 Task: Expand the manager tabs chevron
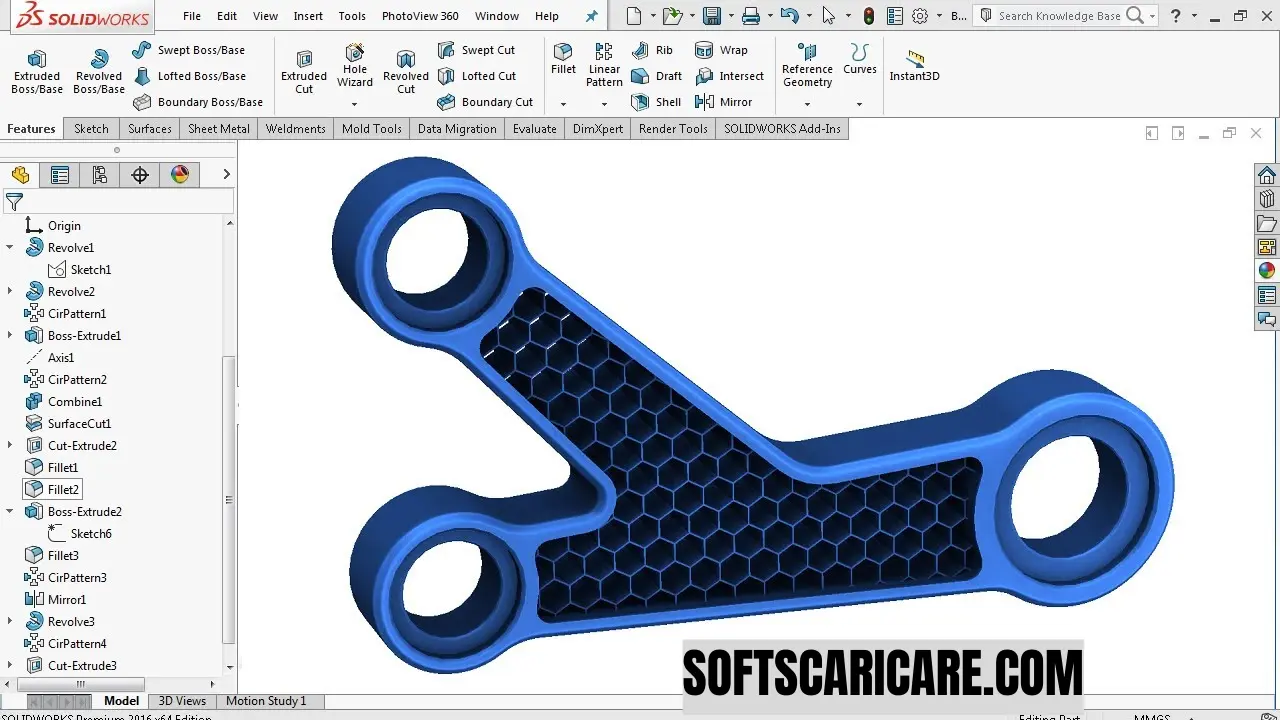pyautogui.click(x=226, y=174)
